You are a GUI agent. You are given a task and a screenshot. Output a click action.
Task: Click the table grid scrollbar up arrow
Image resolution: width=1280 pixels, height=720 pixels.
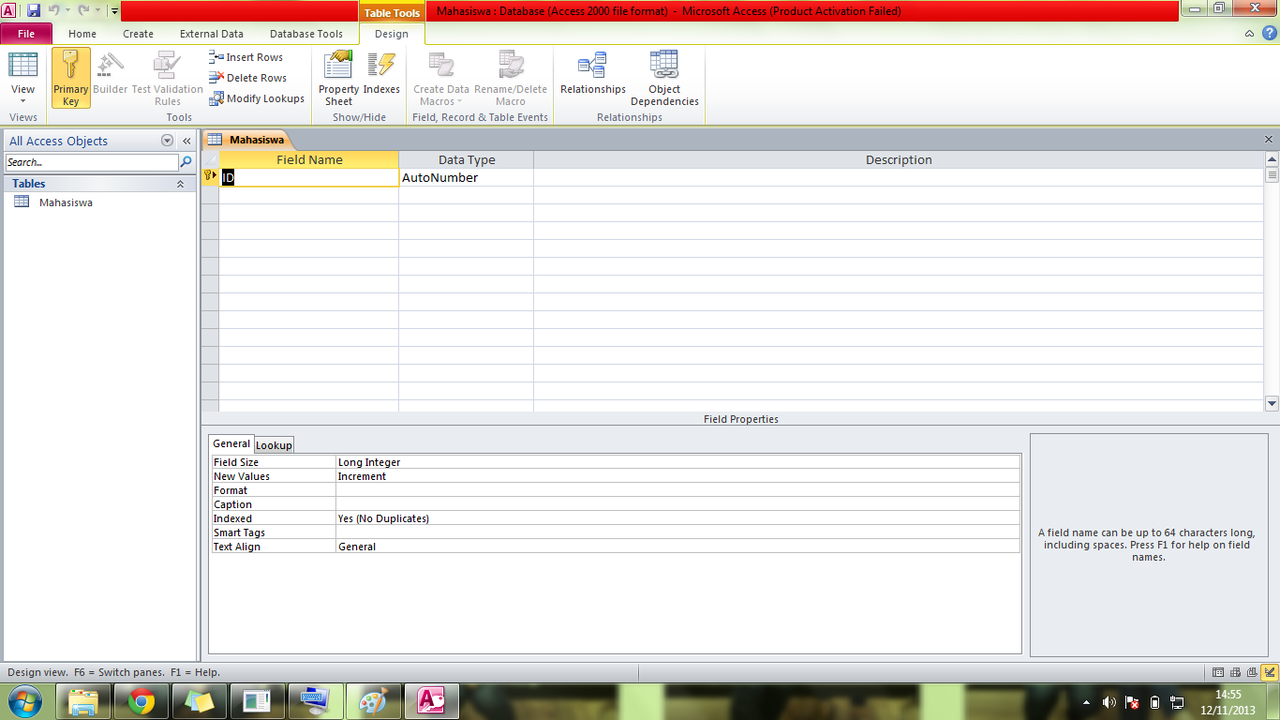[x=1272, y=159]
